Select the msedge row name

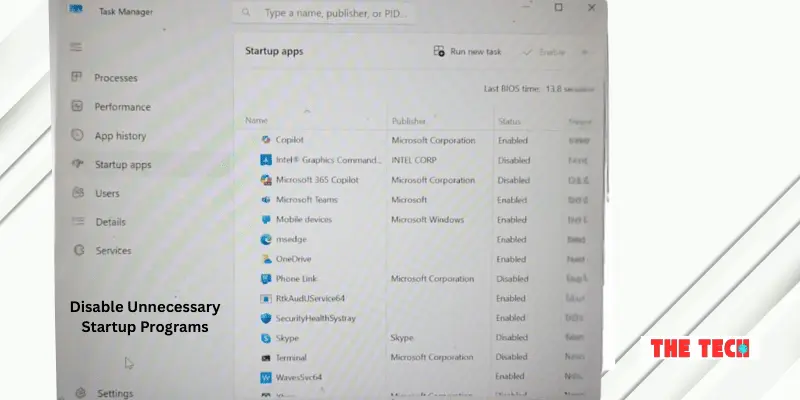[291, 239]
